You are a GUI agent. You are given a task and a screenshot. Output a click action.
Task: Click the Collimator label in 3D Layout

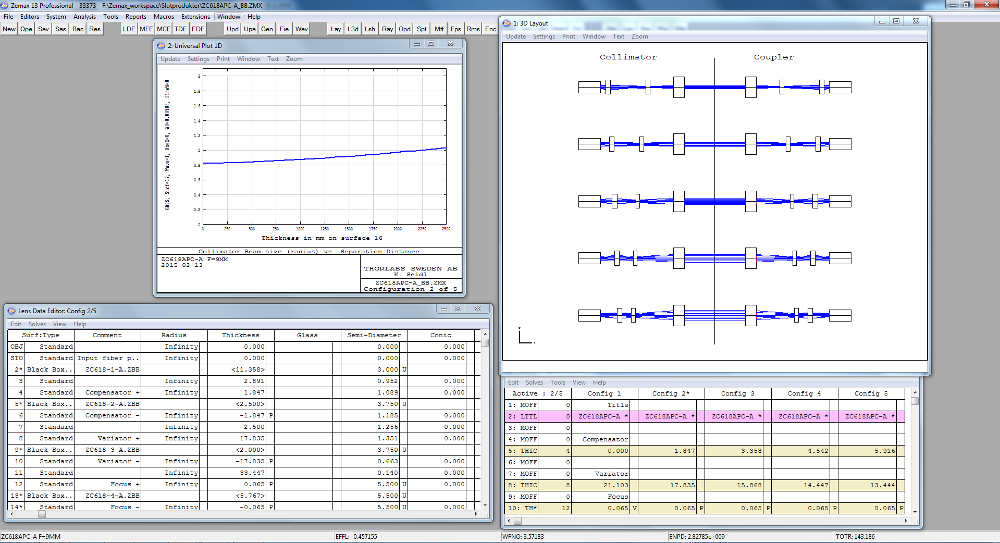[628, 57]
